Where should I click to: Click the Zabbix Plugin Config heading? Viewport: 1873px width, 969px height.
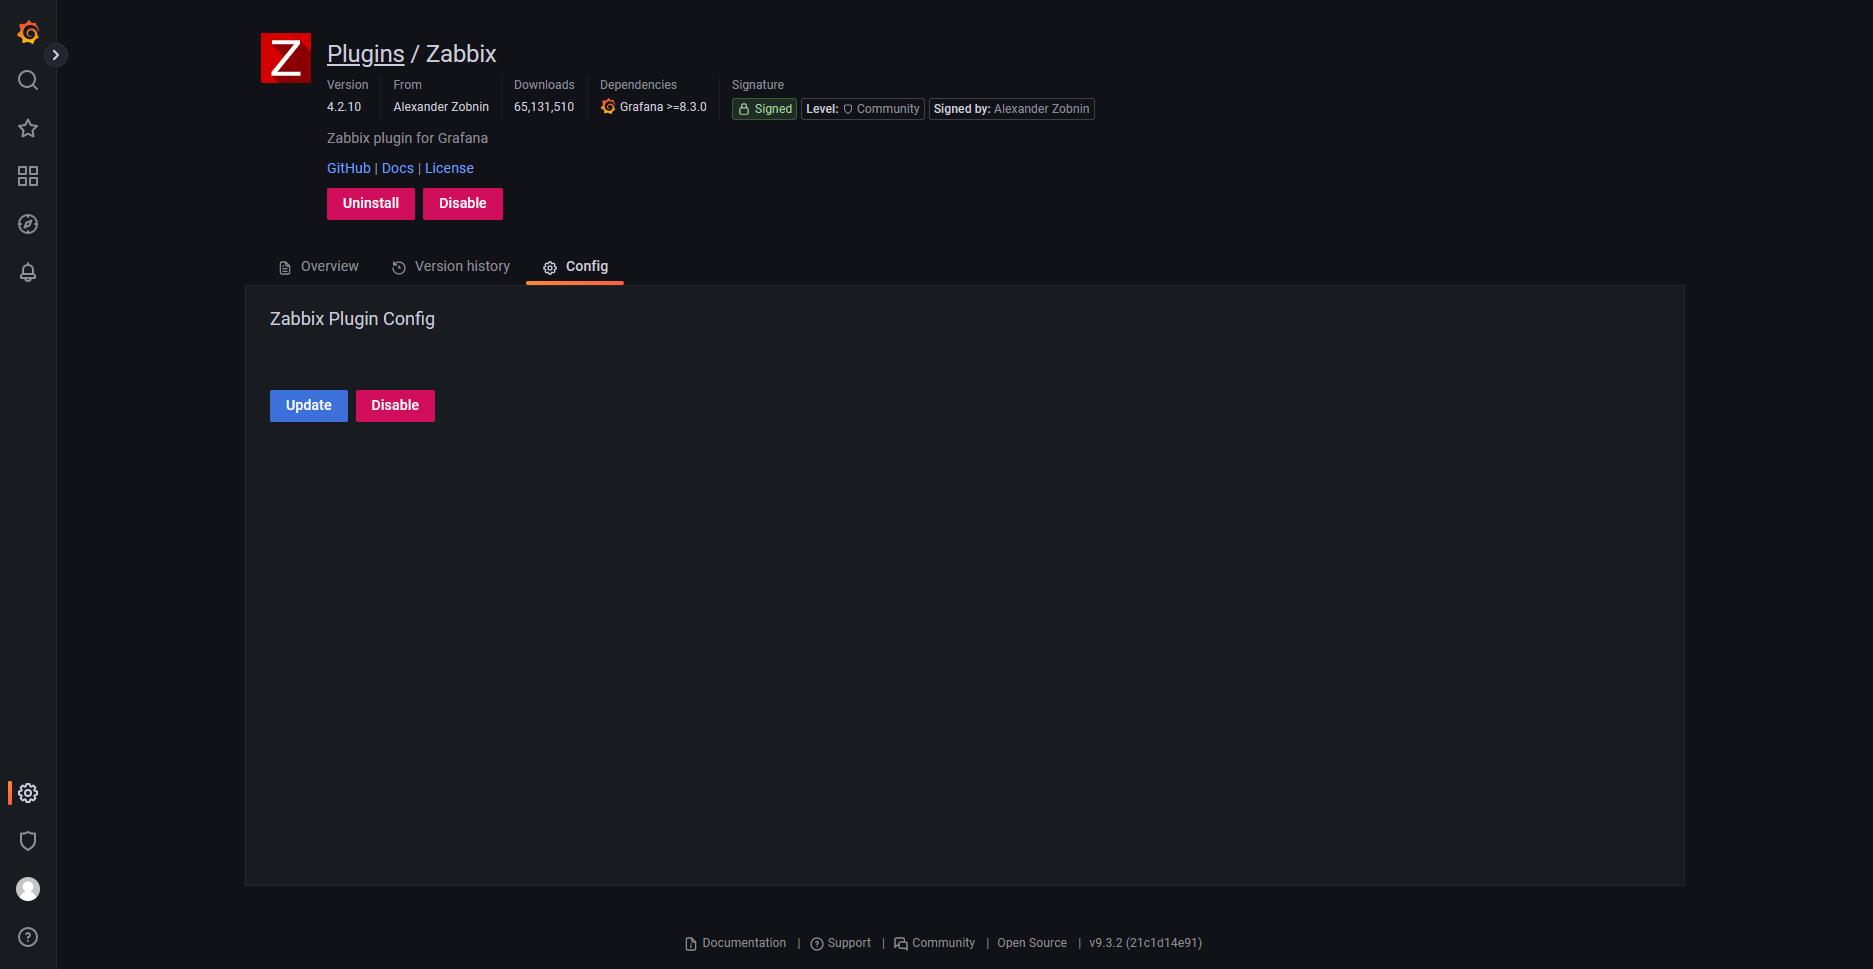click(352, 319)
